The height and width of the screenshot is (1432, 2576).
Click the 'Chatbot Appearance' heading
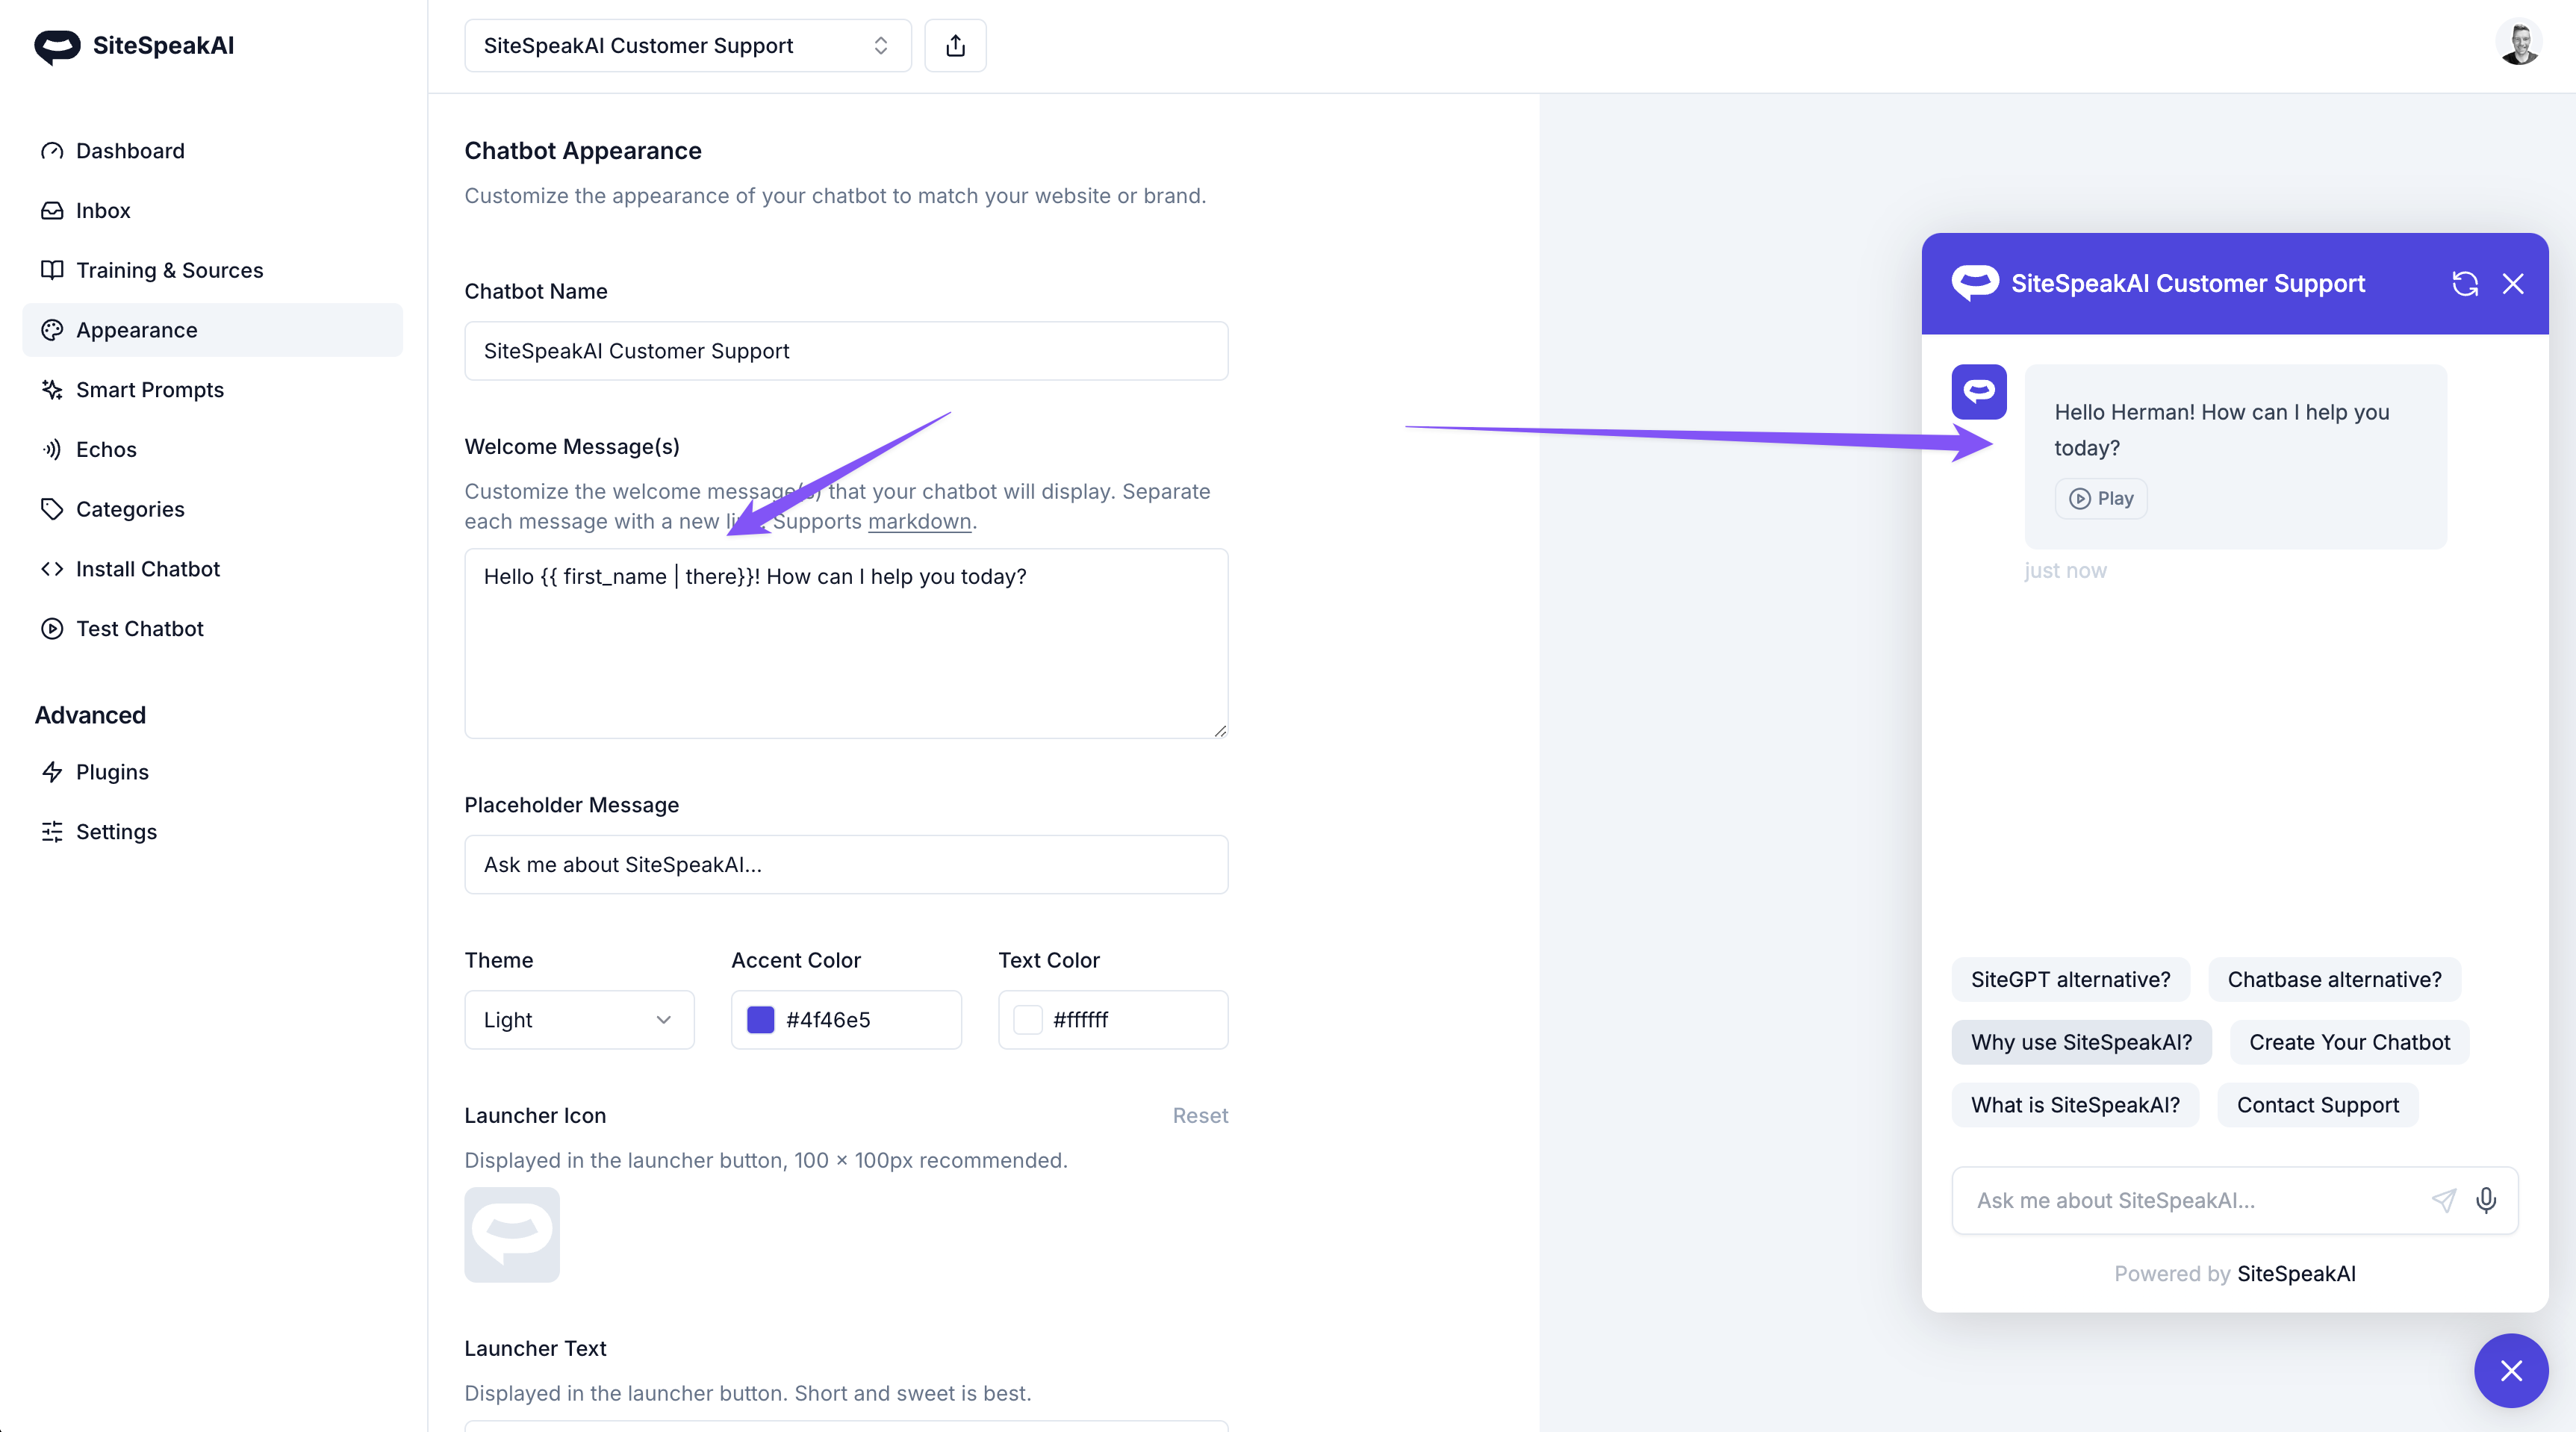(583, 150)
